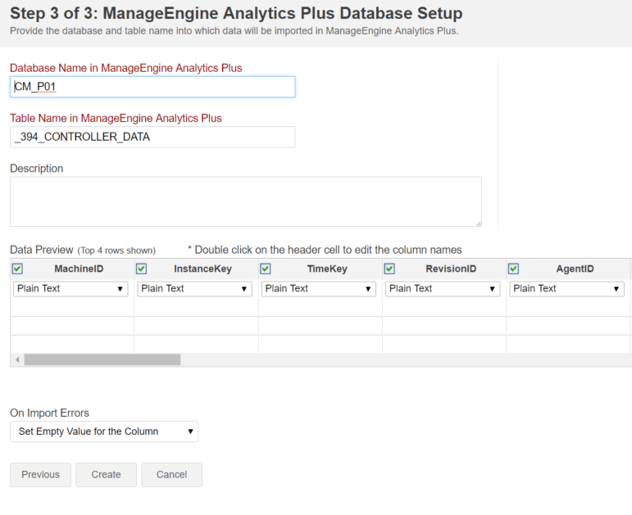Cancel the database setup
Image resolution: width=632 pixels, height=515 pixels.
172,475
